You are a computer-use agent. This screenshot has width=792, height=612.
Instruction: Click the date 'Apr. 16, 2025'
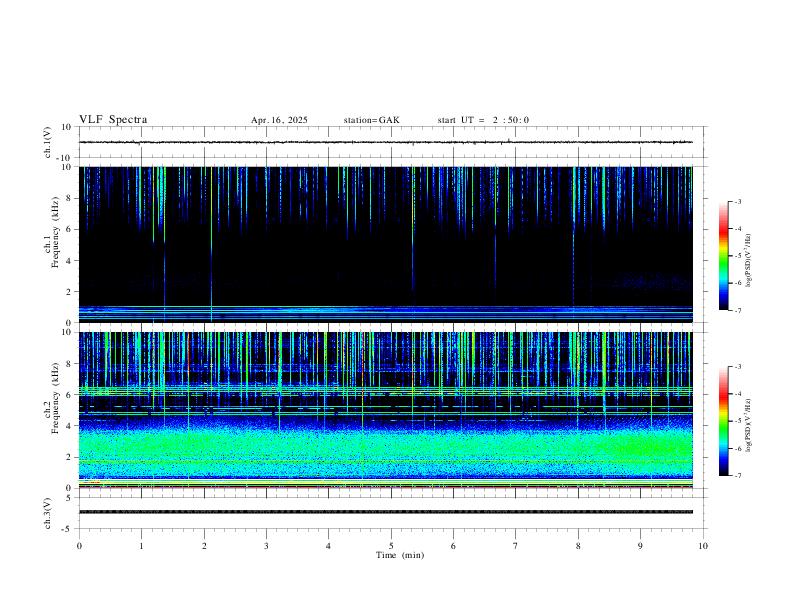coord(279,120)
